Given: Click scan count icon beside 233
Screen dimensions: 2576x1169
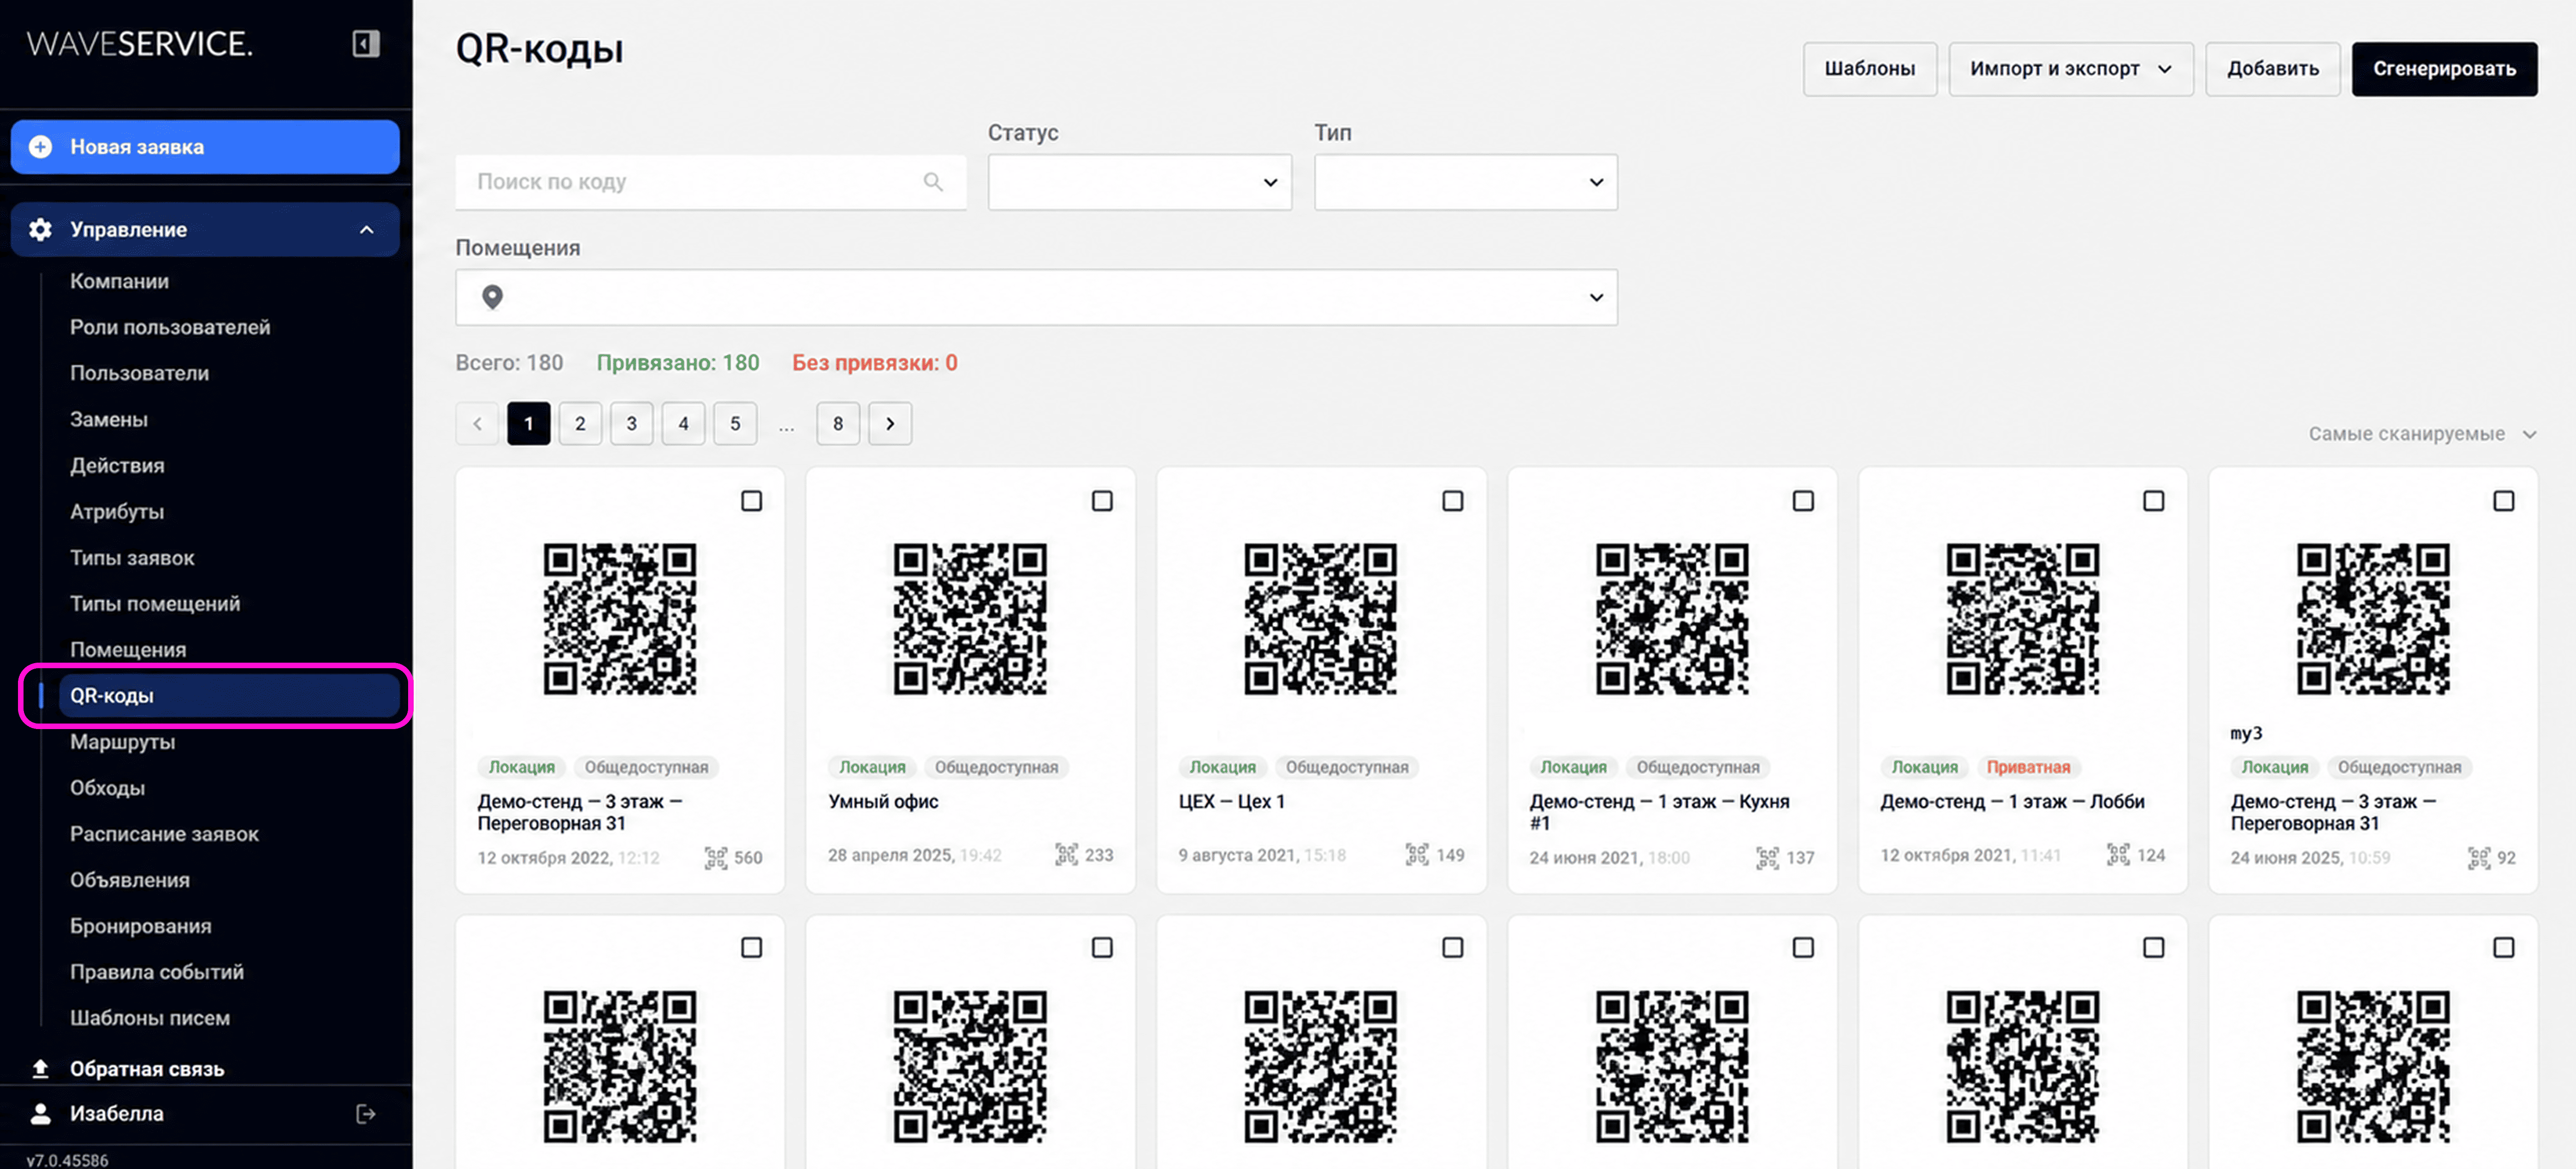Looking at the screenshot, I should (x=1067, y=855).
